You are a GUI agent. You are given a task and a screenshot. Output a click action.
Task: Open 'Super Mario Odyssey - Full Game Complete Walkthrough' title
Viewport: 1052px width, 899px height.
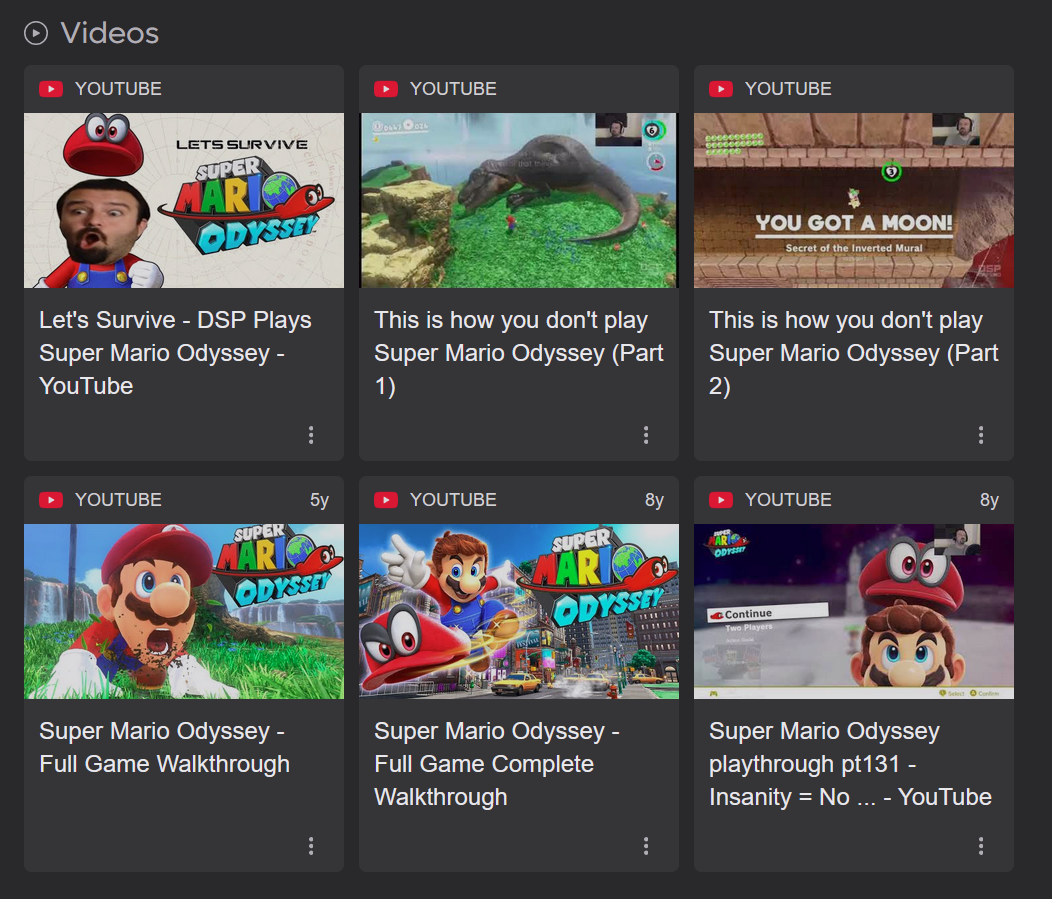[x=496, y=764]
